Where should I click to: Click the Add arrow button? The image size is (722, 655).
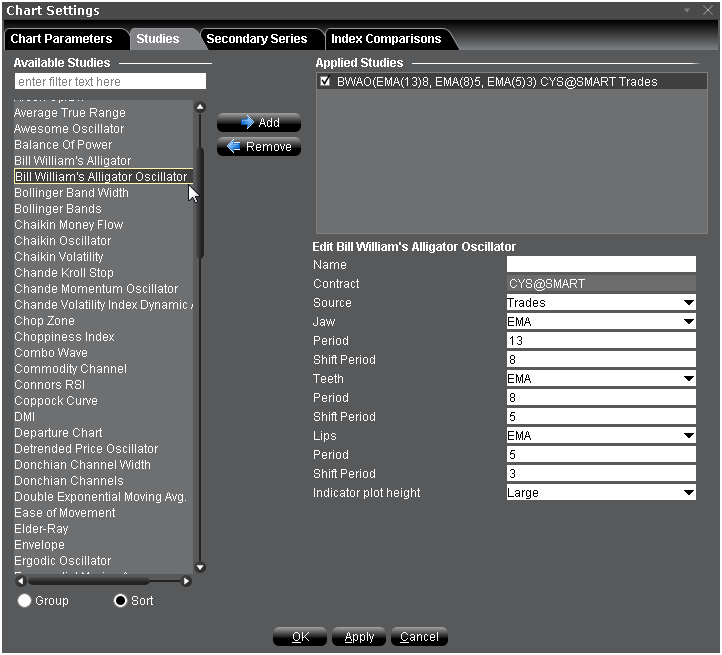[x=259, y=123]
